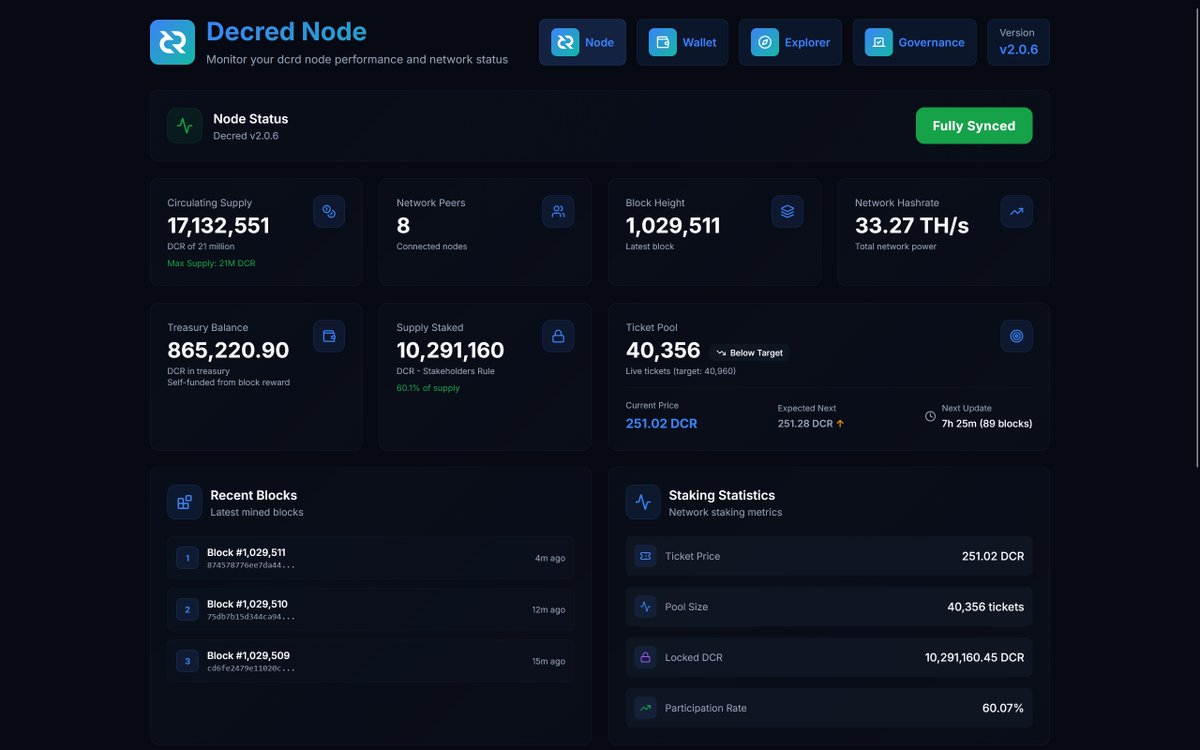Click the Fully Synced status button

click(973, 125)
